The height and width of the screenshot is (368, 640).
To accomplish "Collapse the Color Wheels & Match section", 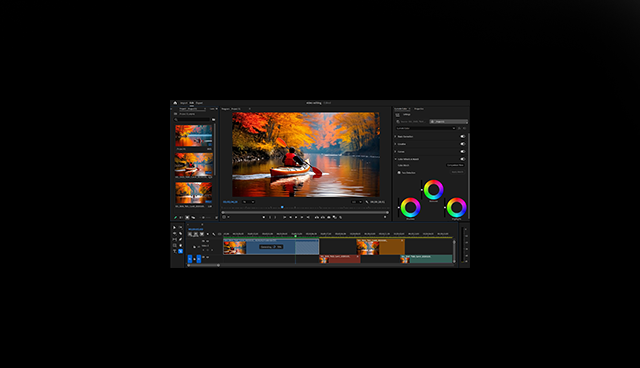I will 396,159.
